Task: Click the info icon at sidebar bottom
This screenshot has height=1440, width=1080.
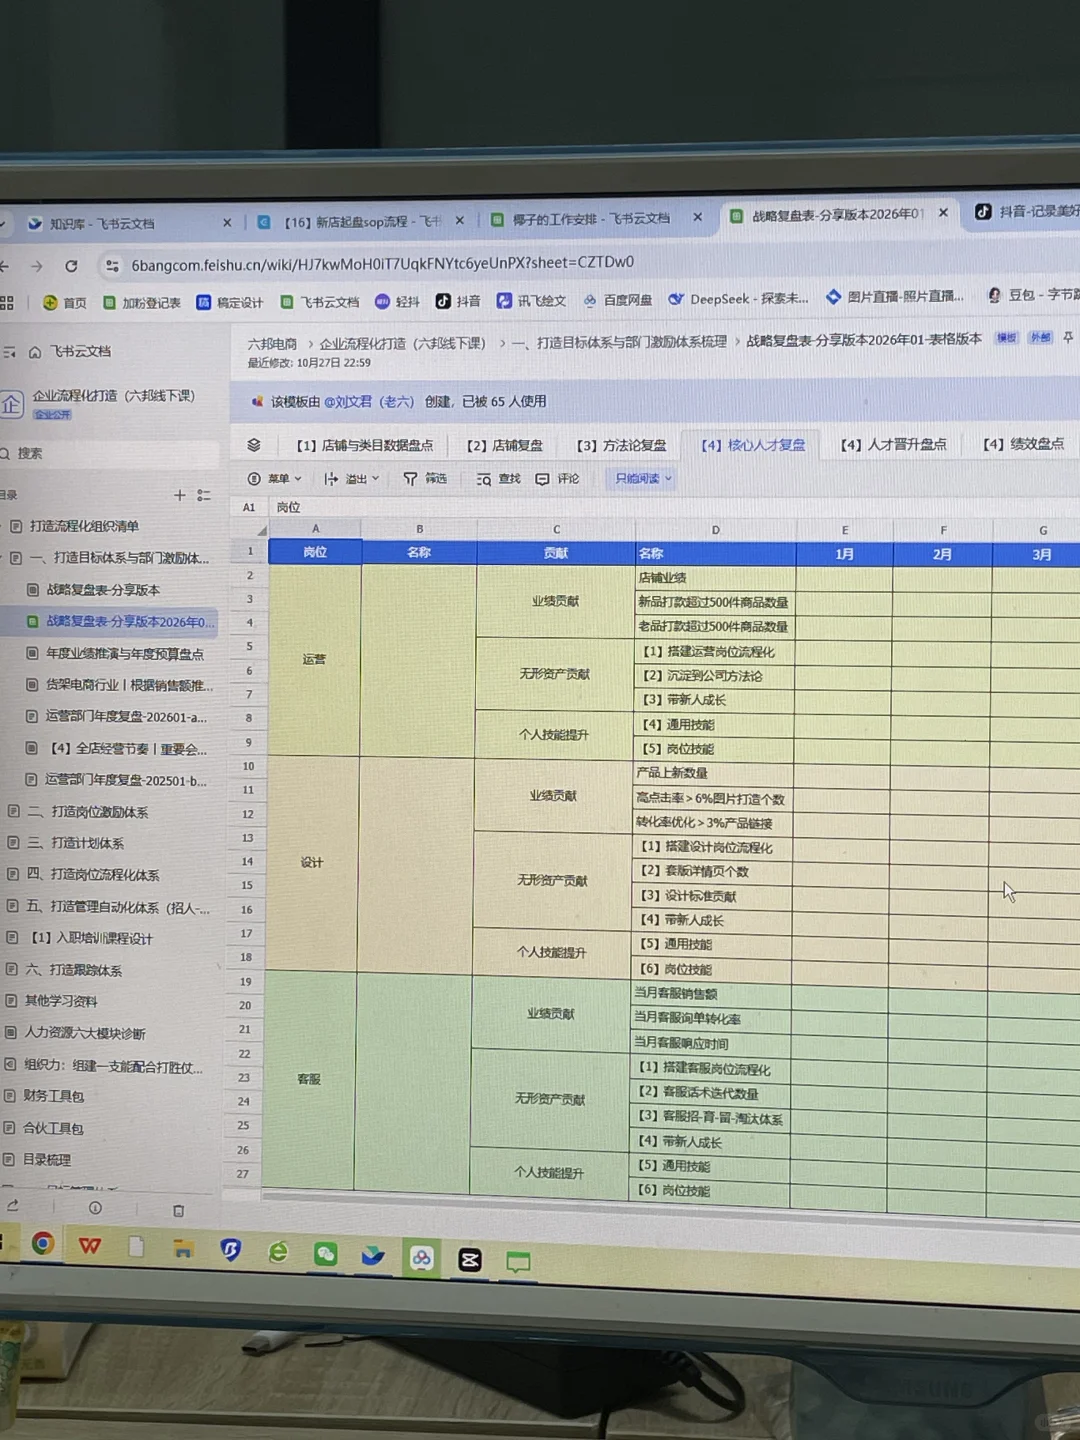Action: [95, 1208]
